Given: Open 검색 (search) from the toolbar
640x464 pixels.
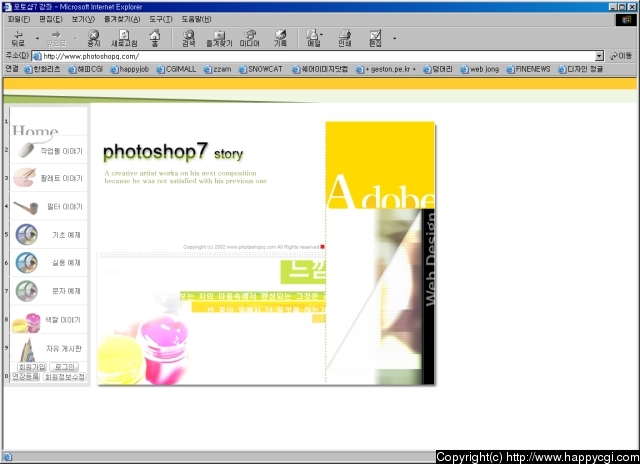Looking at the screenshot, I should [x=188, y=38].
